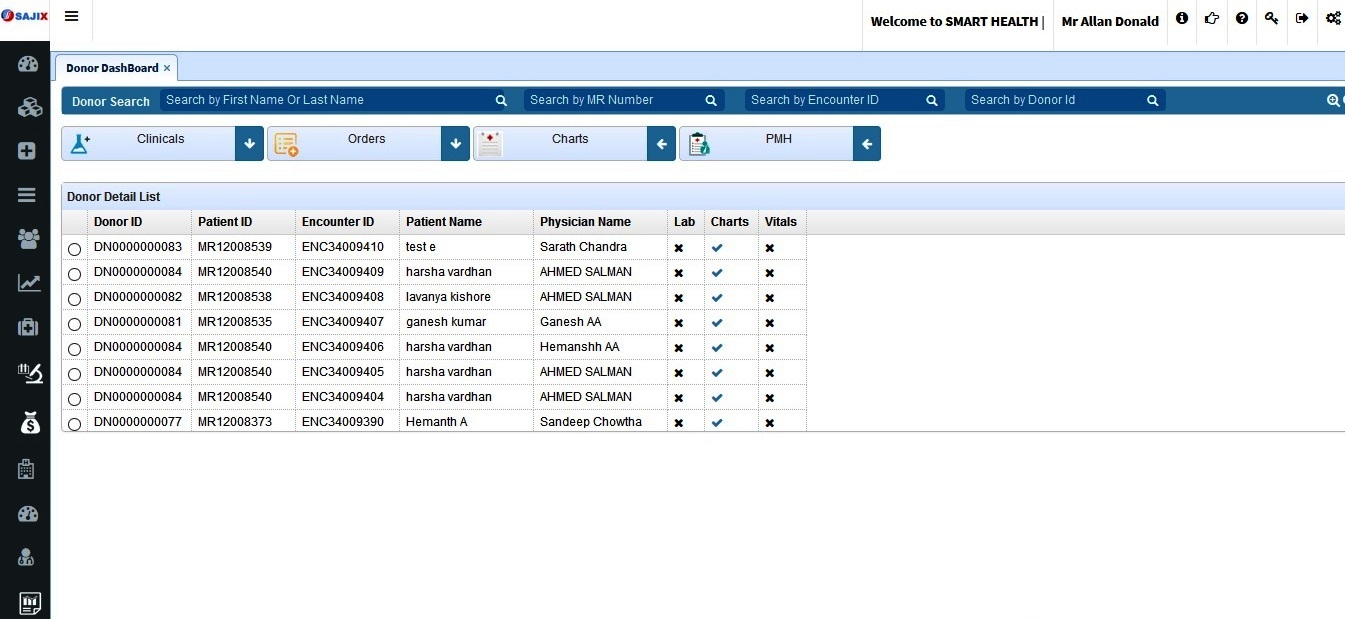Click the info circle icon in header

pyautogui.click(x=1182, y=18)
